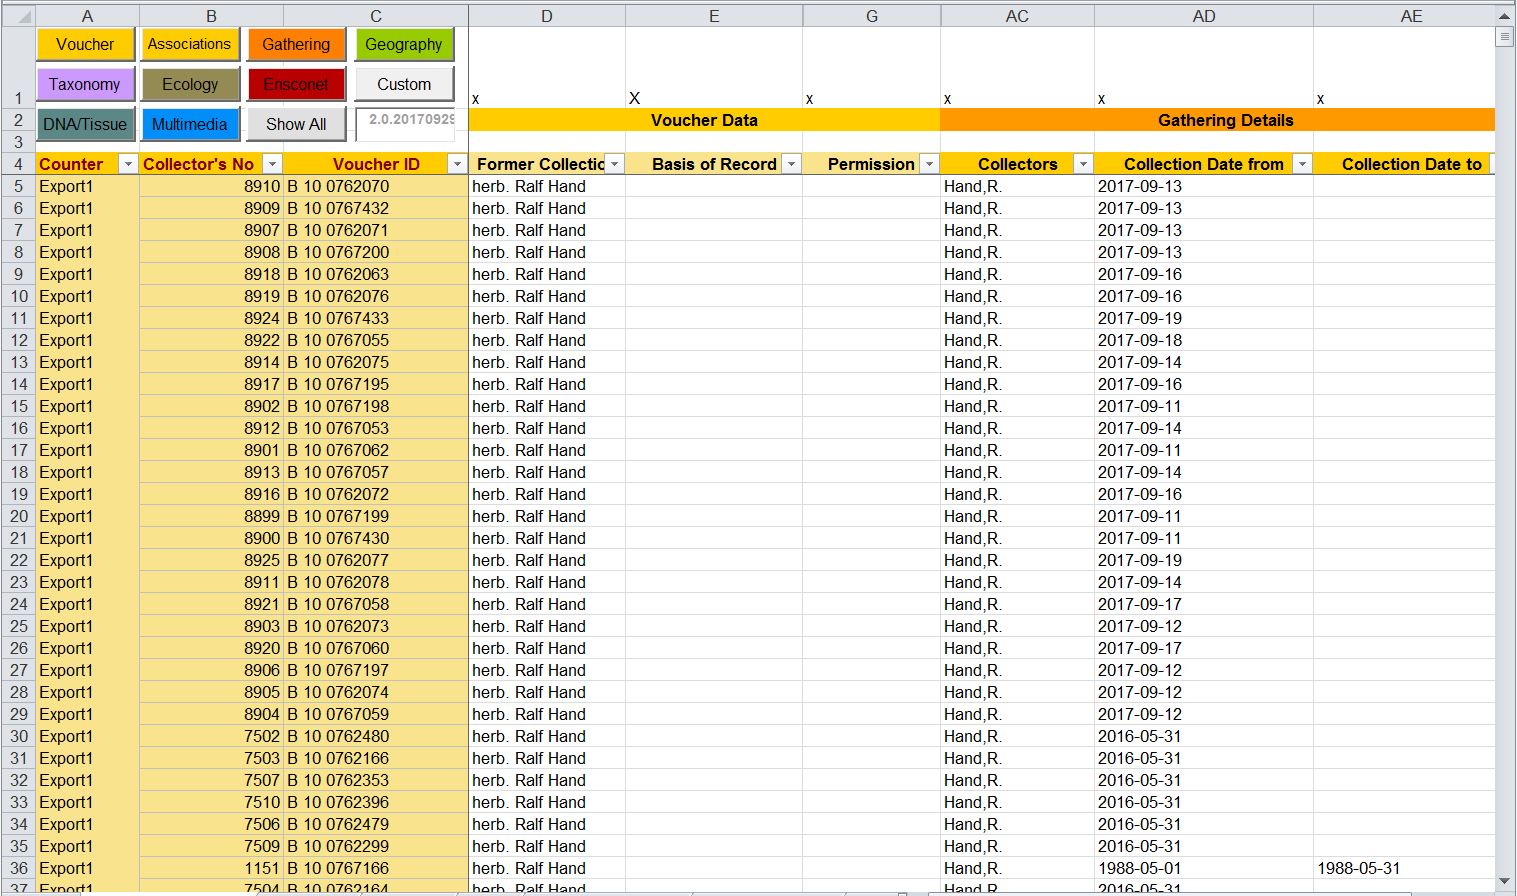Click the purple Taxonomy button
Screen dimensions: 1517x896
pos(85,85)
